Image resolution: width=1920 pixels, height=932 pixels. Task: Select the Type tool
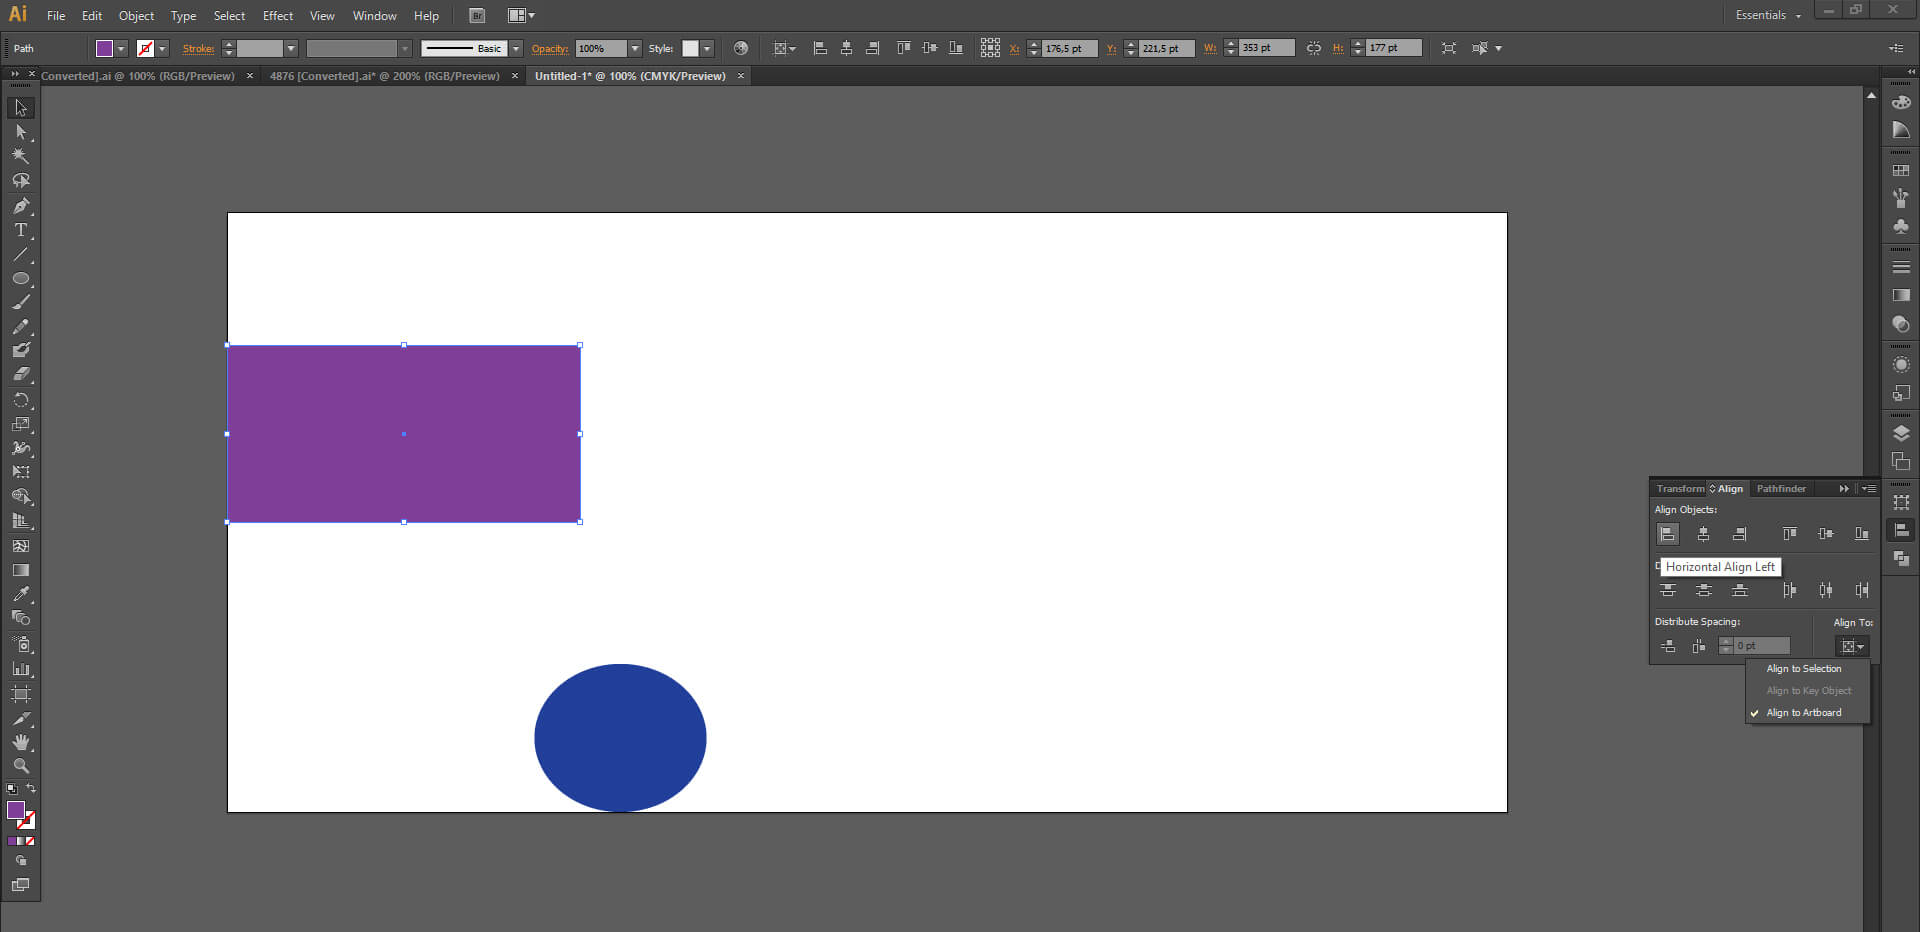[20, 230]
